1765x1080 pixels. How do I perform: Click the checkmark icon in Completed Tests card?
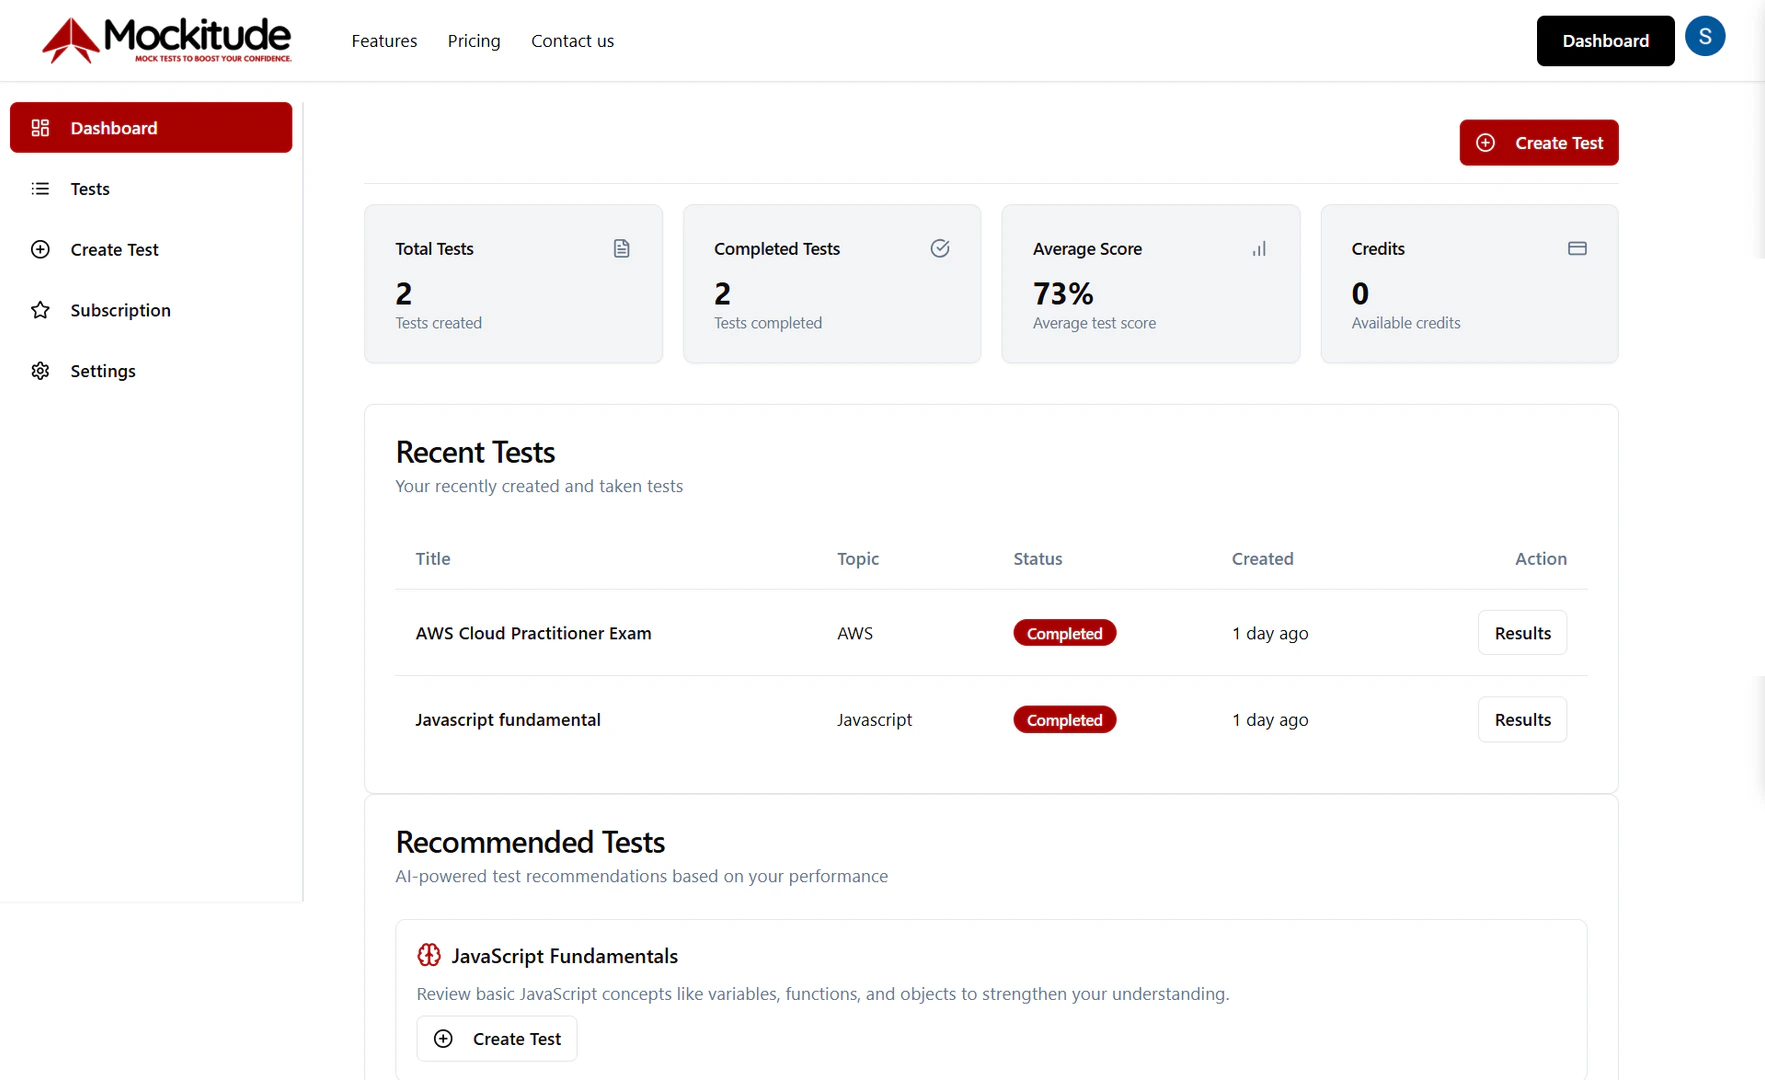[x=939, y=249]
